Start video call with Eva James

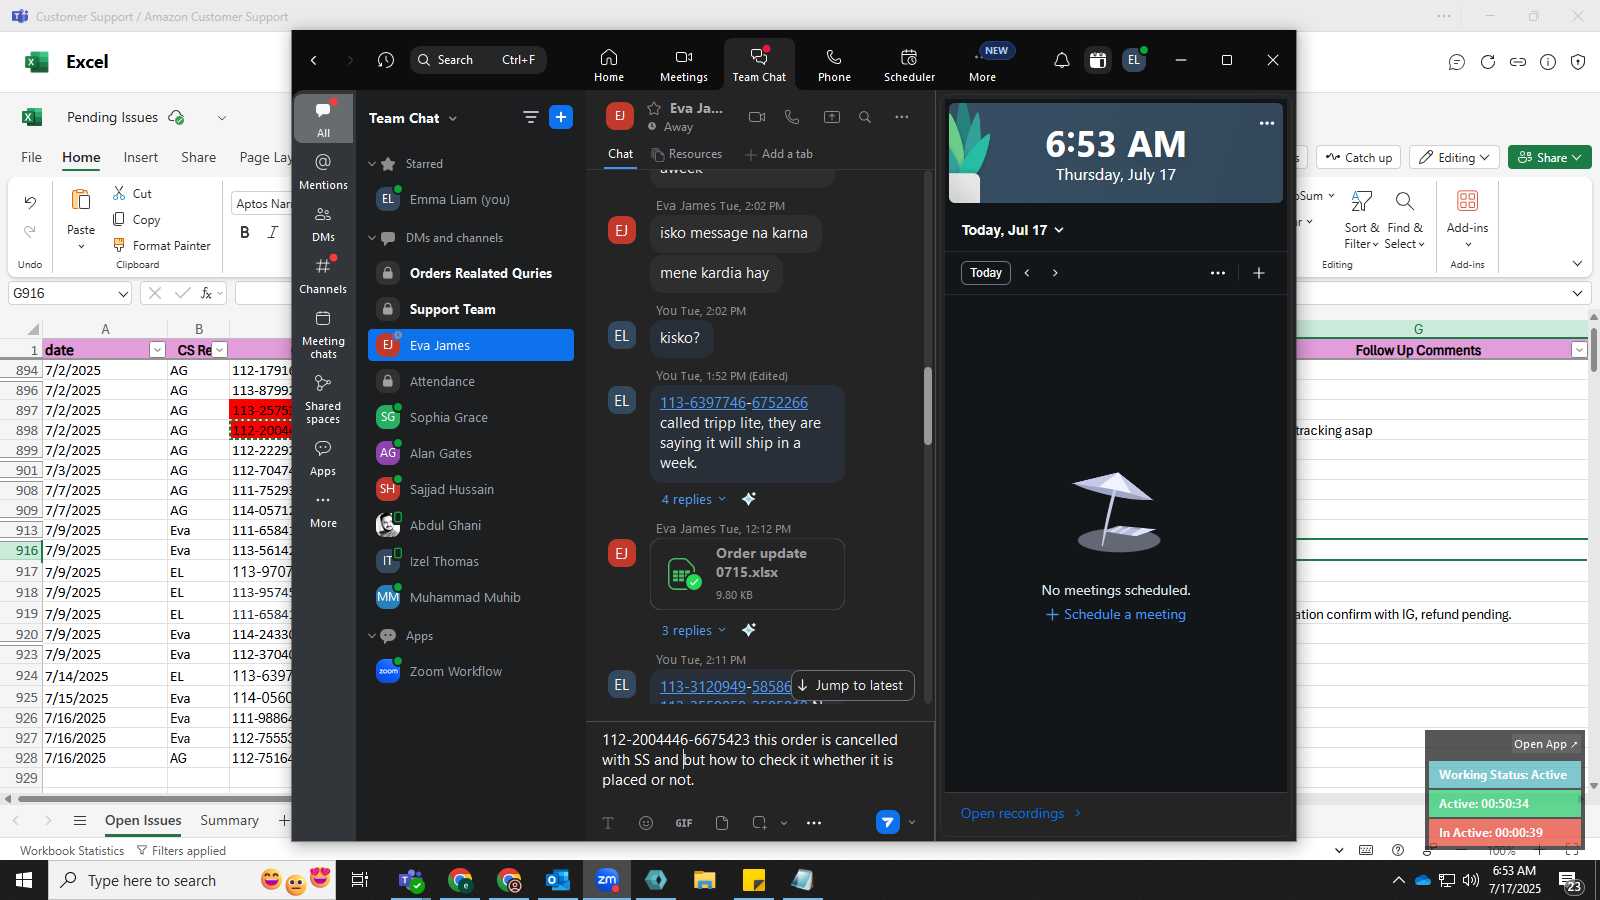pyautogui.click(x=757, y=117)
